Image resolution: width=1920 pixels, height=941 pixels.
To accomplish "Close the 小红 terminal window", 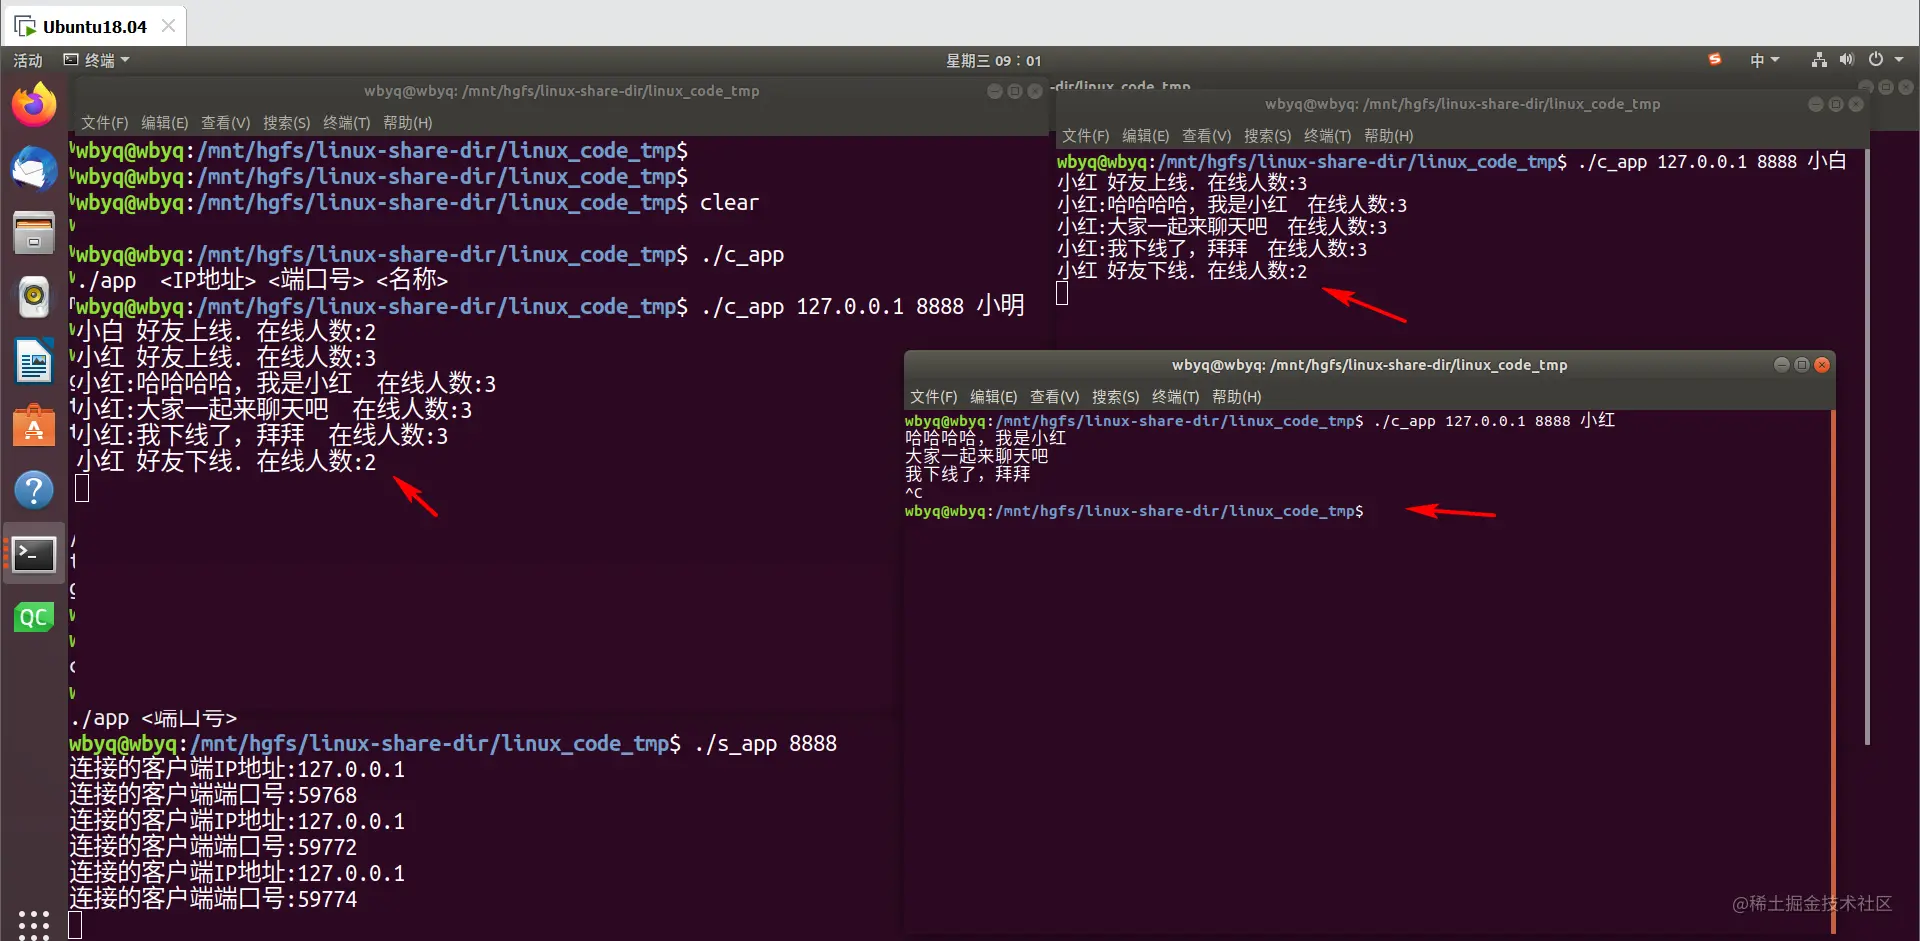I will pos(1822,365).
